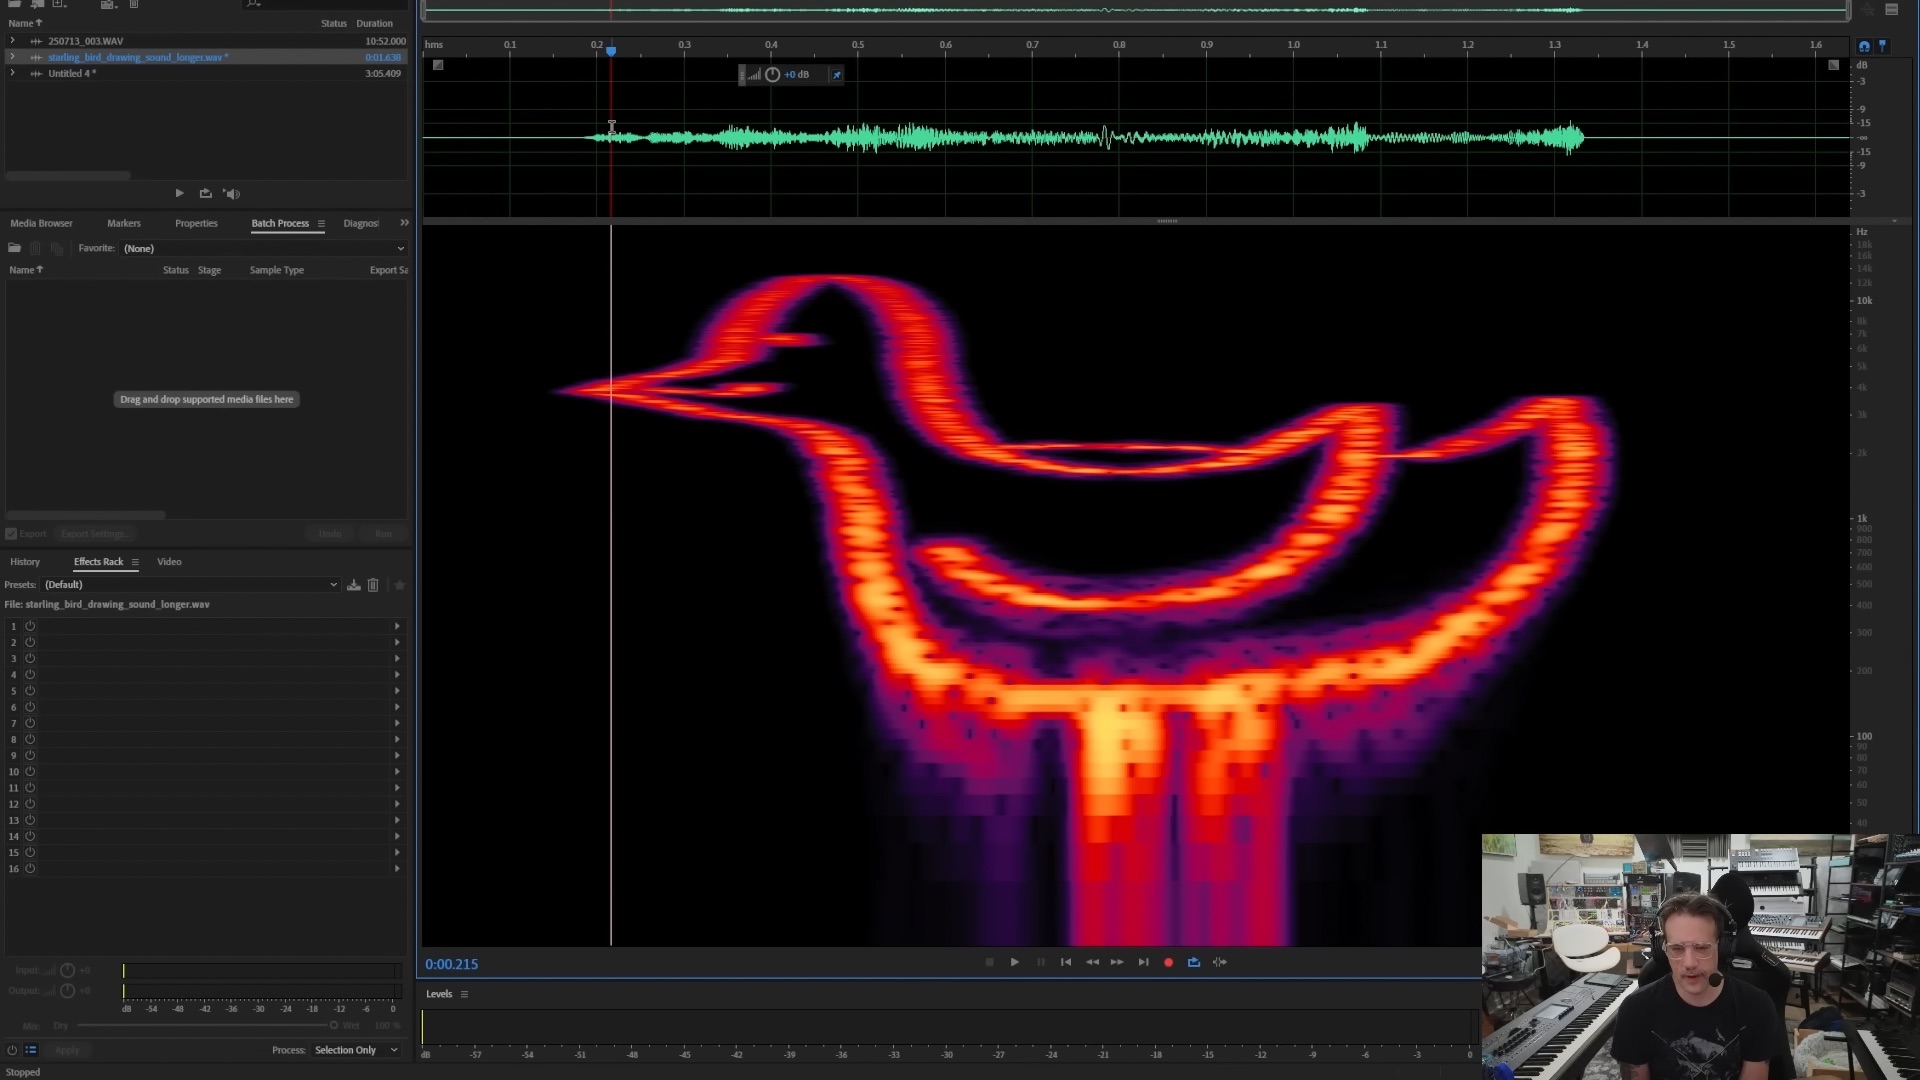Click Skip Selection transport icon
Viewport: 1920px width, 1080px height.
tap(1219, 962)
